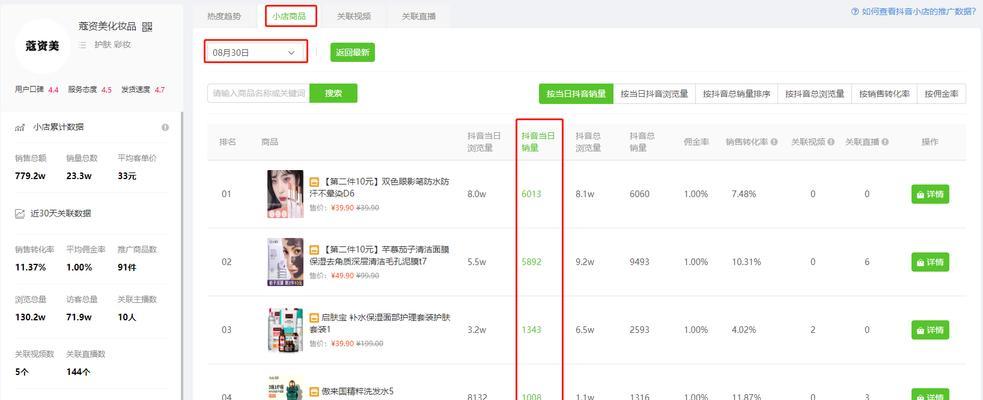
Task: Click shop name 蔻资美化妆品
Action: pos(107,26)
